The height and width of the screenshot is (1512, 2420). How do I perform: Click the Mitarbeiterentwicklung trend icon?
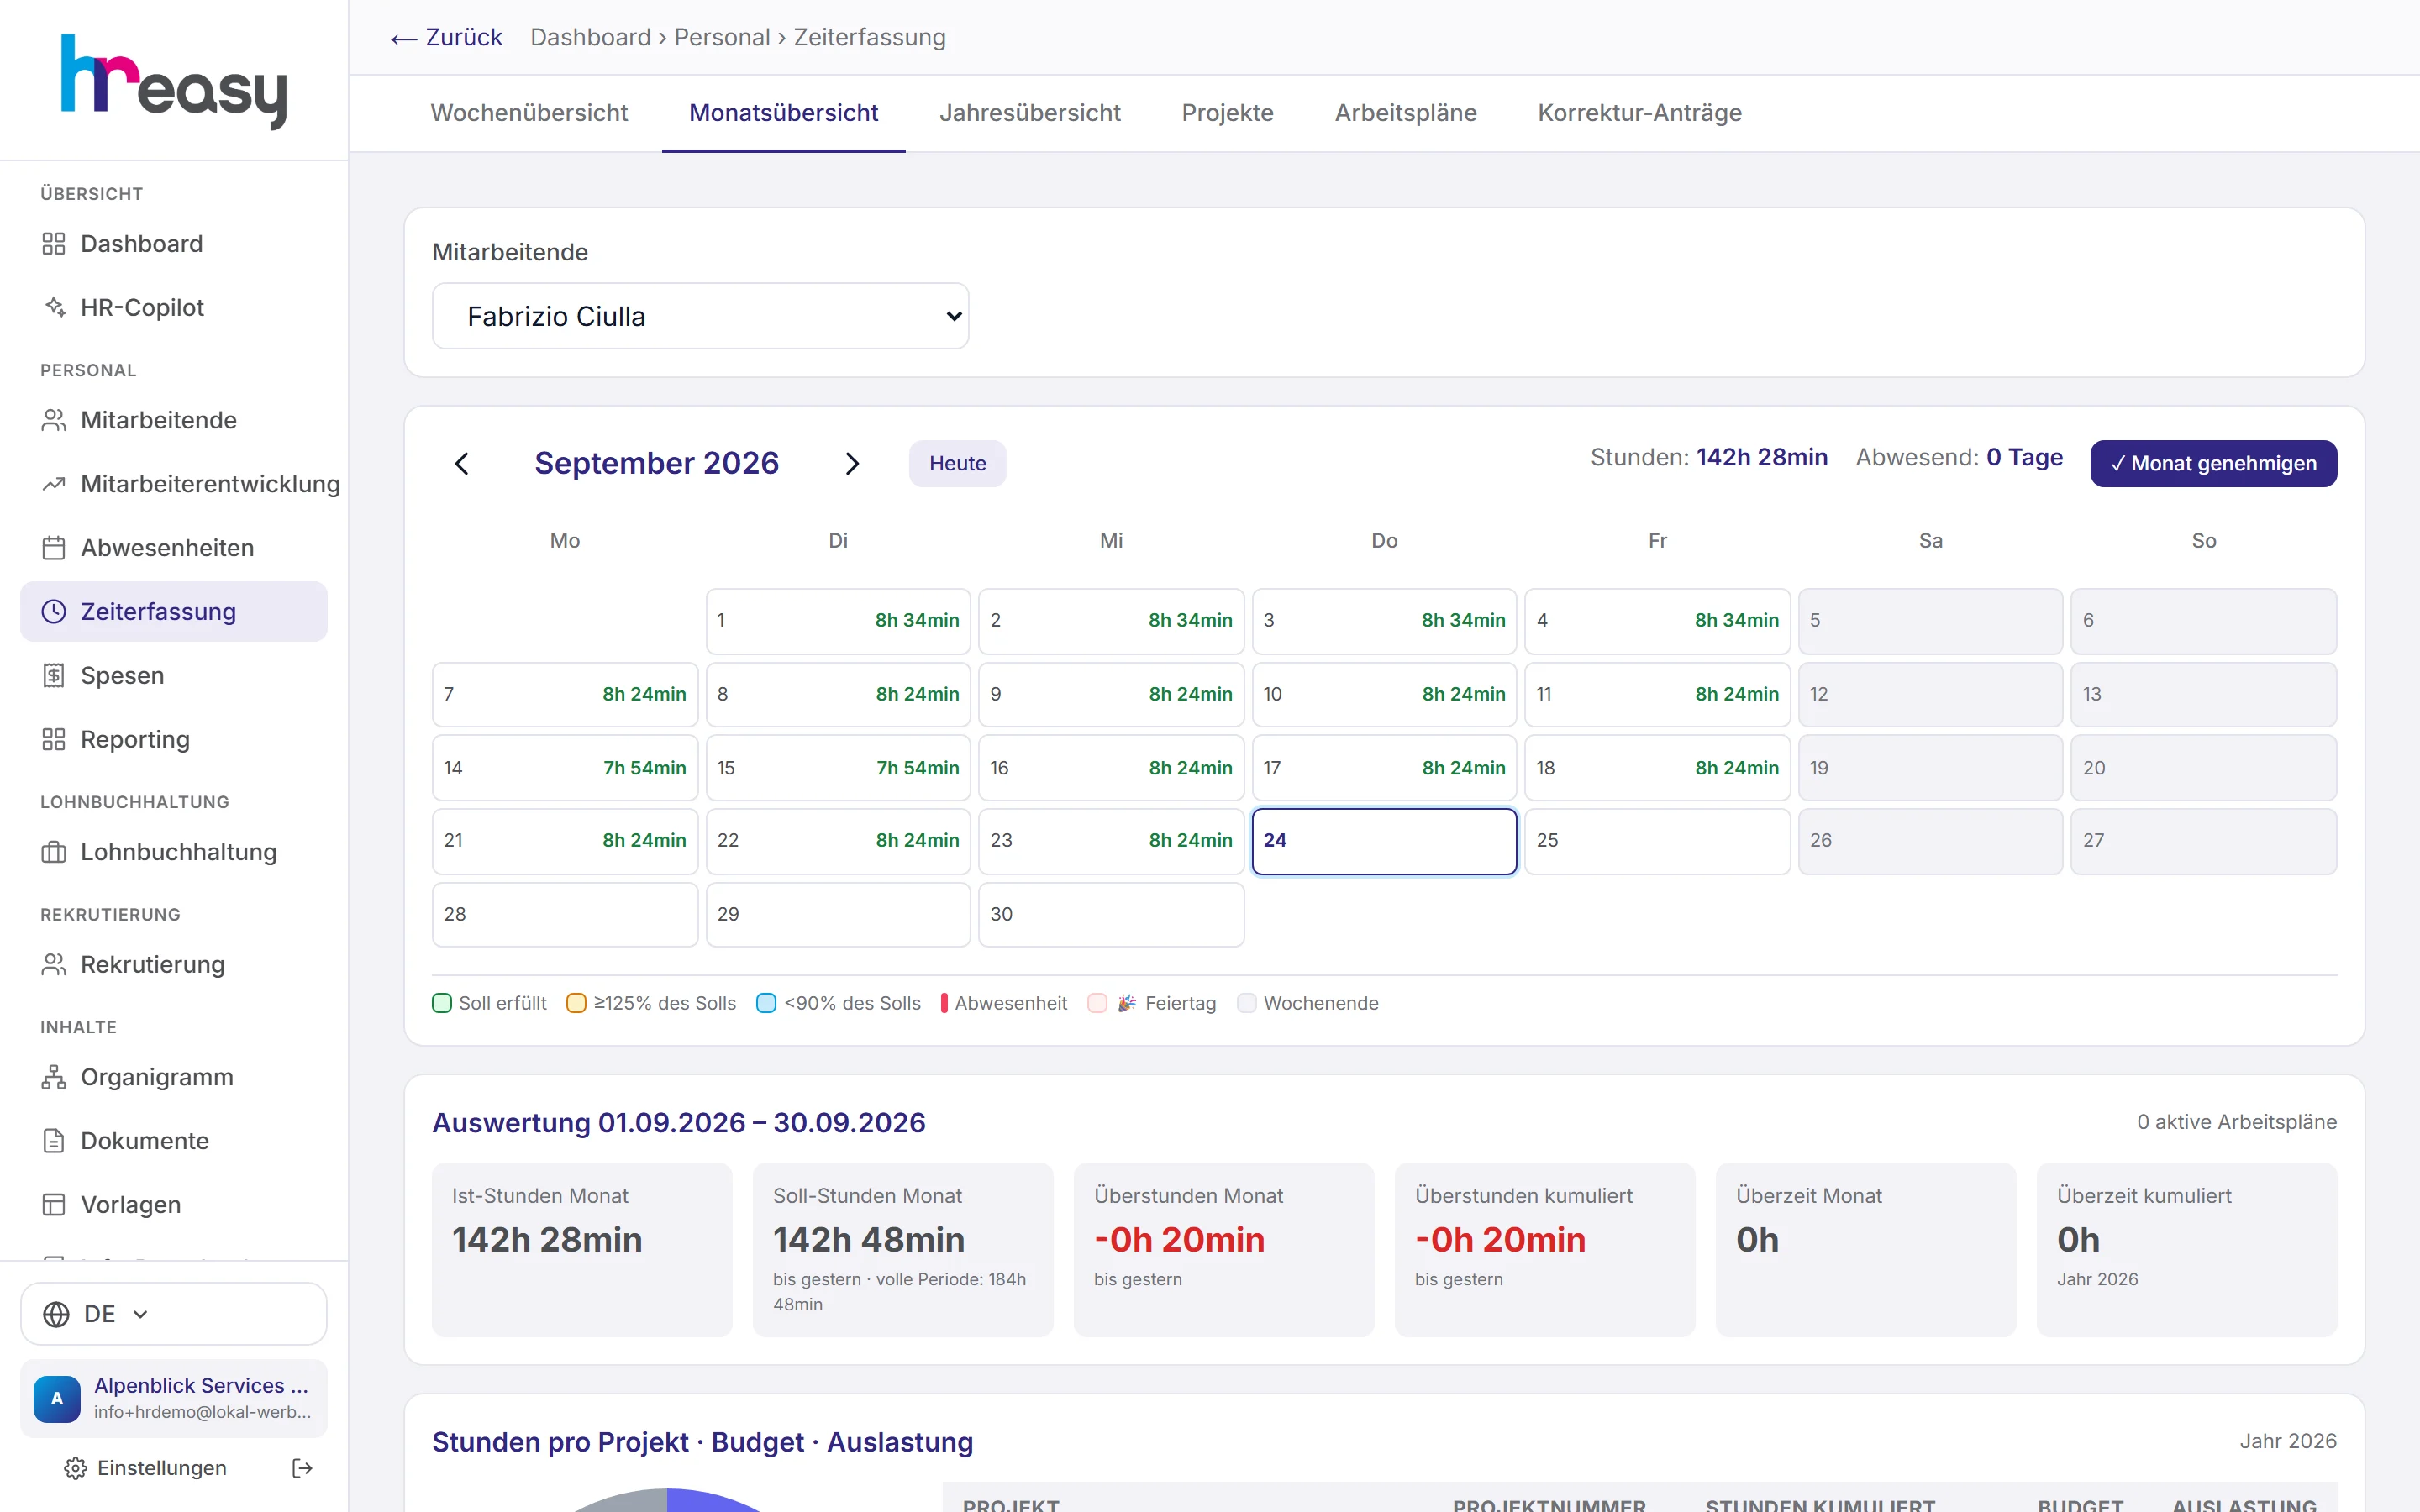point(54,484)
